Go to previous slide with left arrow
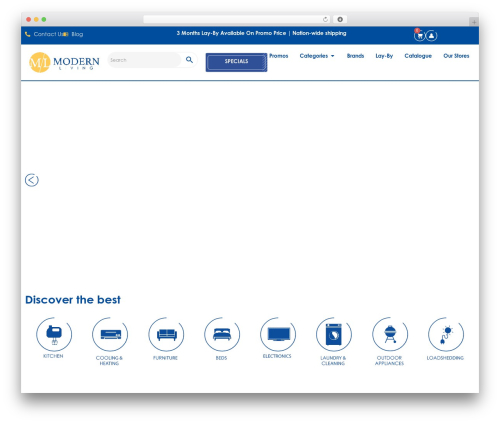500x423 pixels. pyautogui.click(x=32, y=180)
